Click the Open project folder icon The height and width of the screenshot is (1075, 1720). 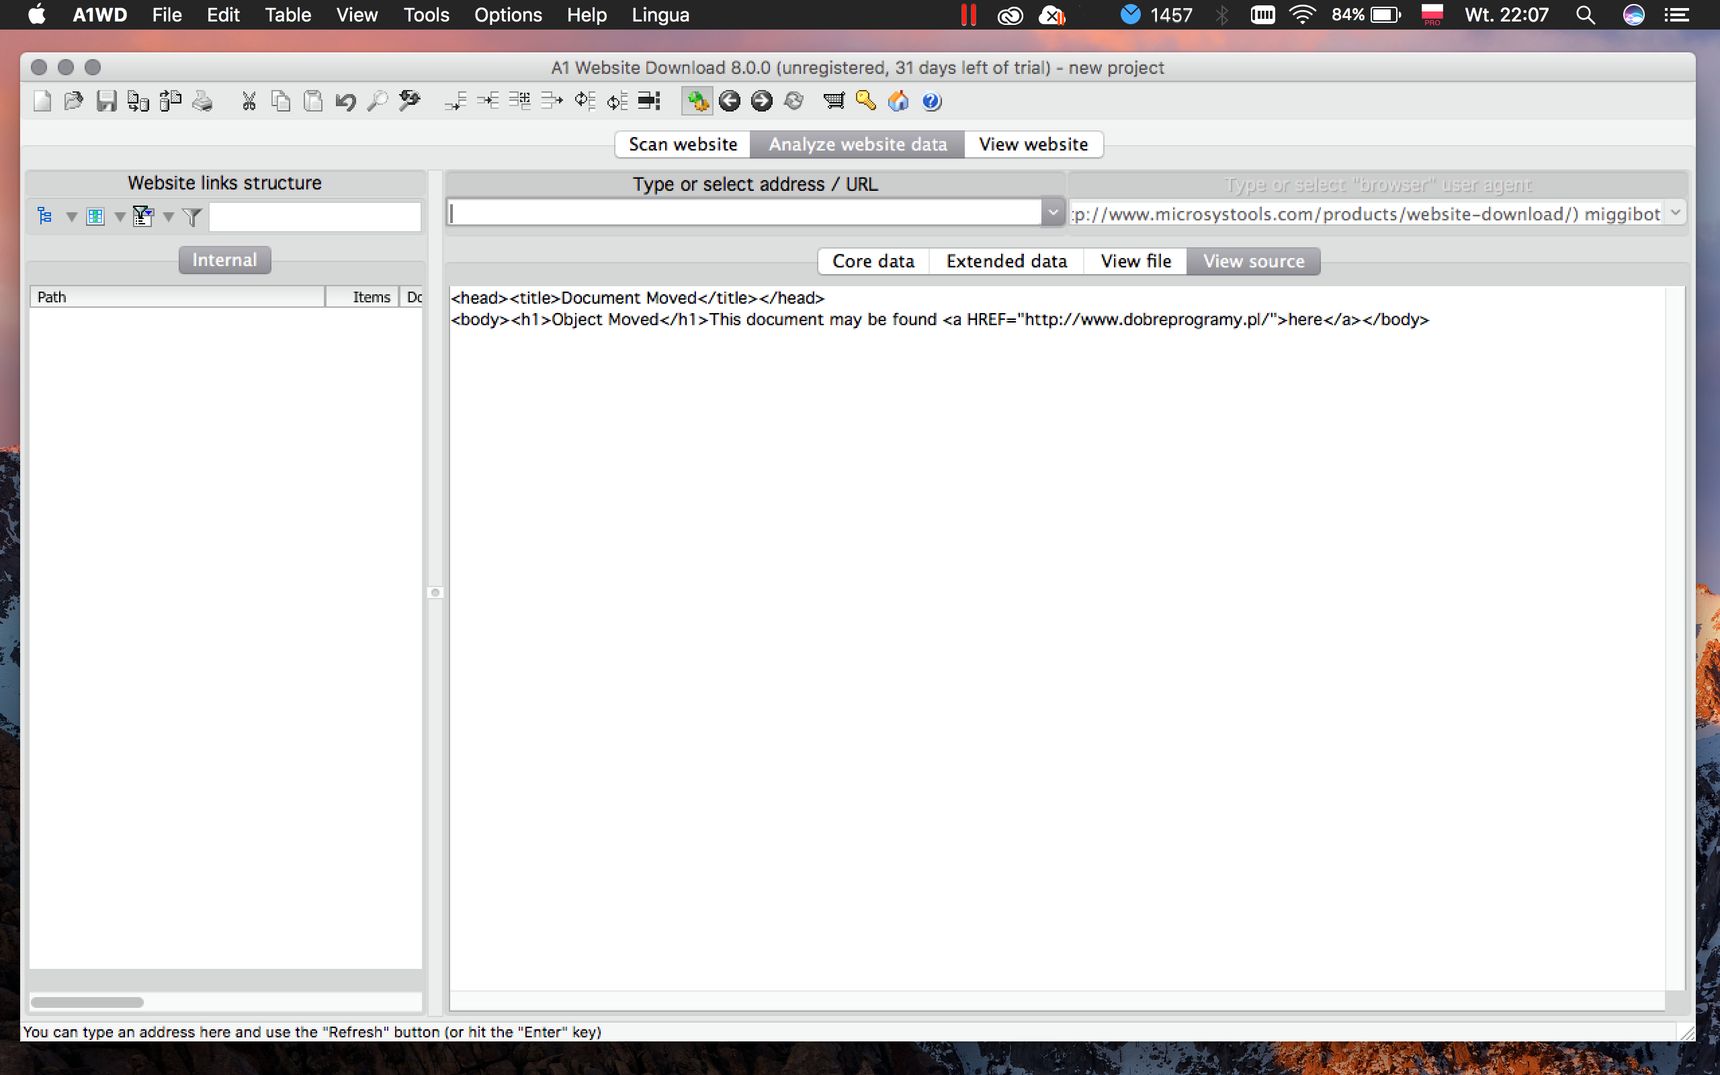(73, 101)
